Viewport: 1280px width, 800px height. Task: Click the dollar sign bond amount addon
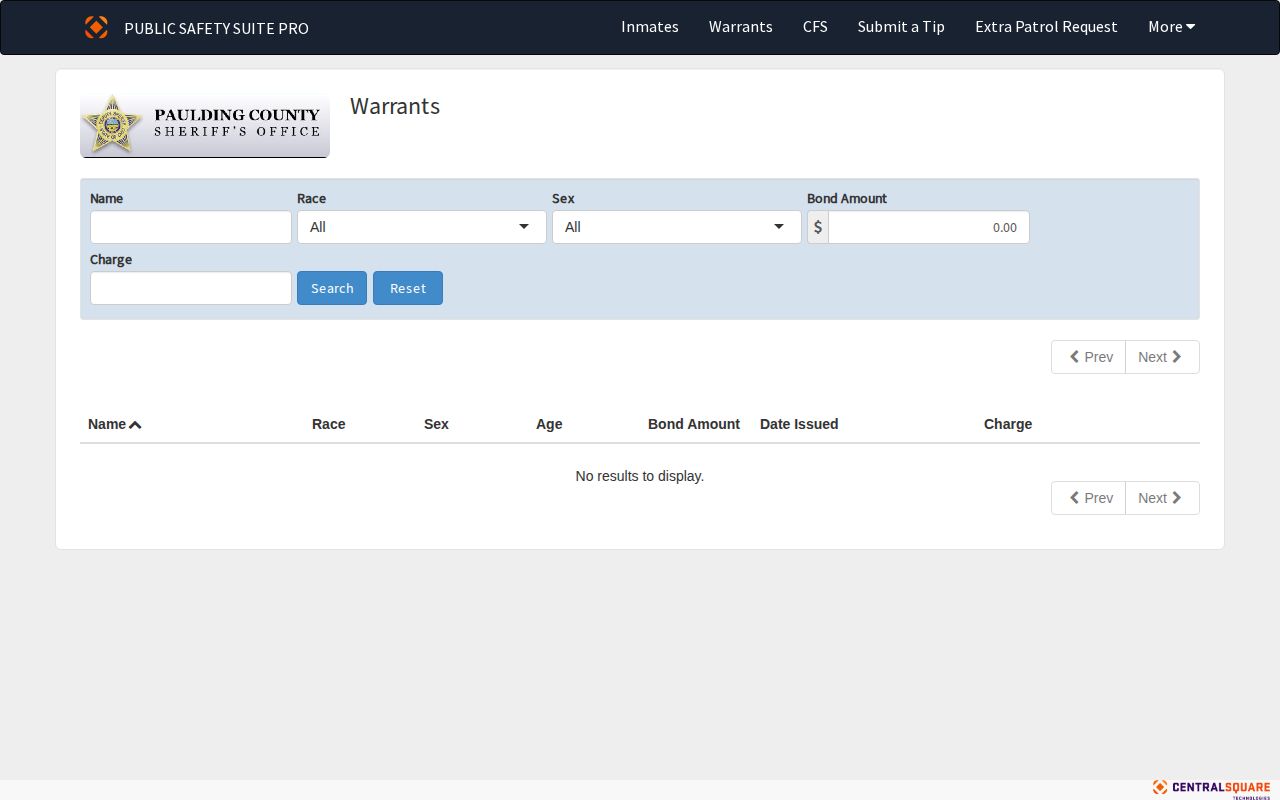pyautogui.click(x=818, y=227)
